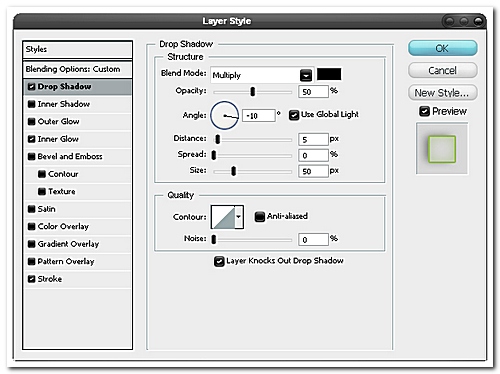This screenshot has width=500, height=374.
Task: Click the Noise slider handle
Action: click(214, 239)
